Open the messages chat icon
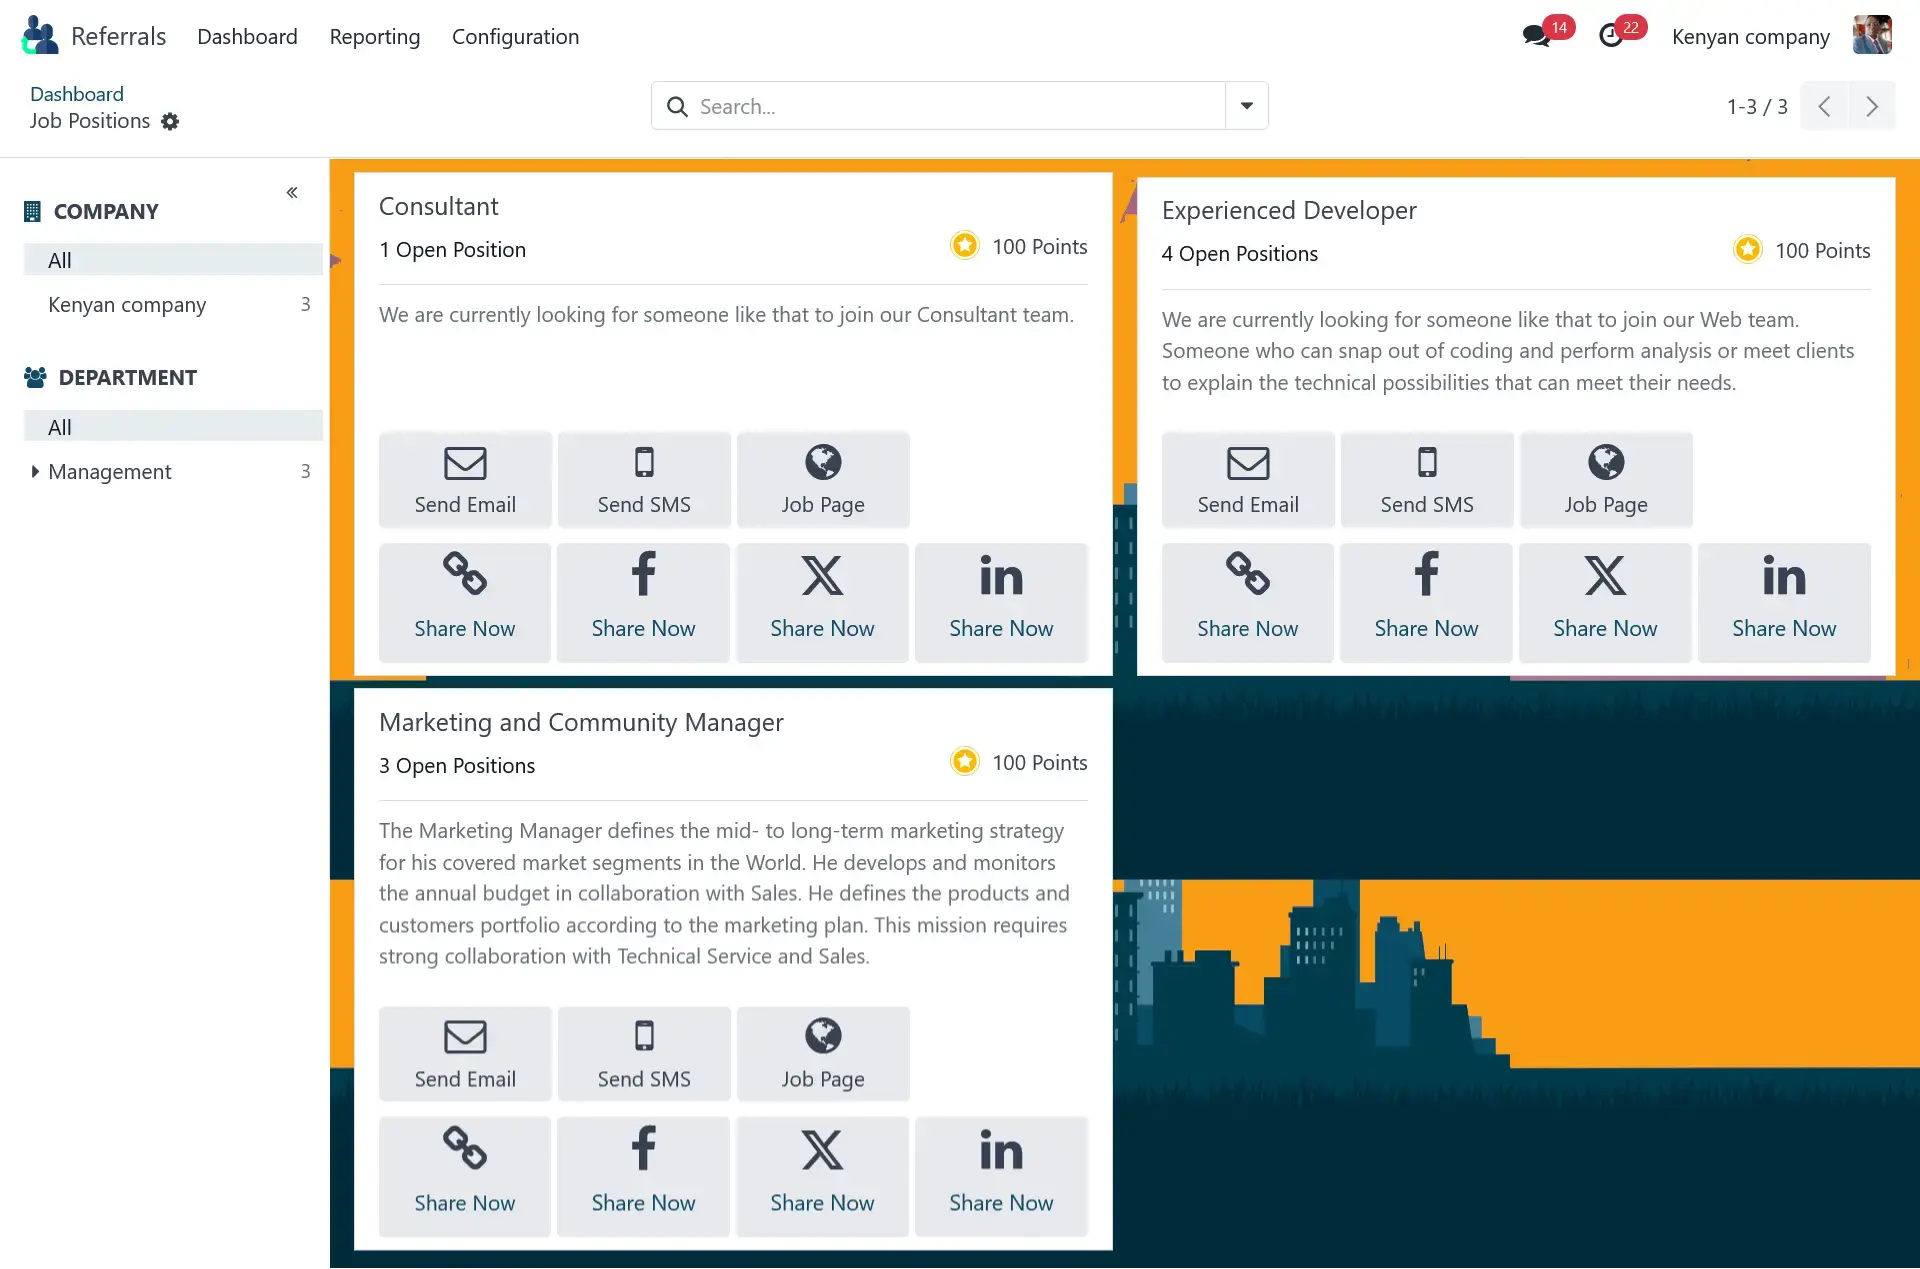The image size is (1920, 1269). pyautogui.click(x=1536, y=36)
